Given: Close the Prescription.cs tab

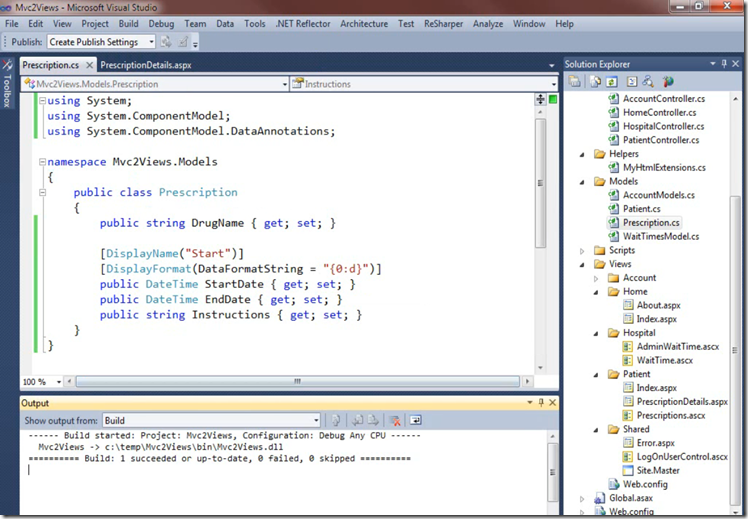Looking at the screenshot, I should point(89,65).
